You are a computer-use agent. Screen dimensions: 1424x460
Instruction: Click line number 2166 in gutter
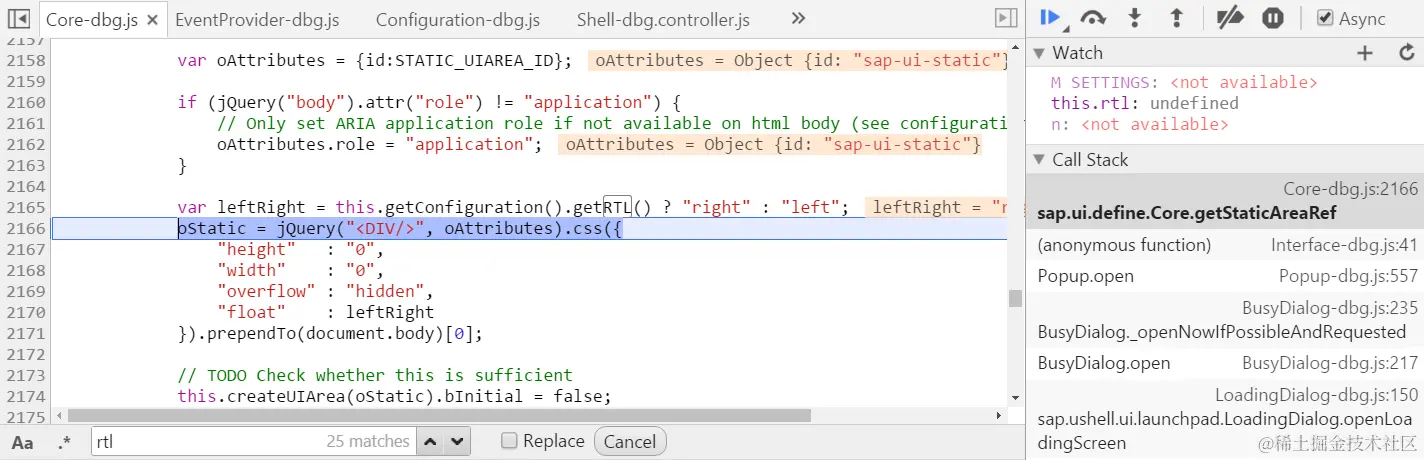[x=25, y=228]
